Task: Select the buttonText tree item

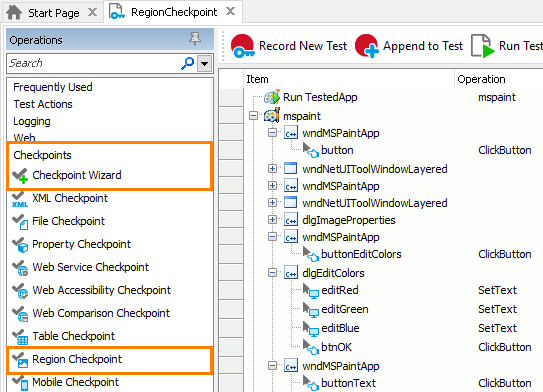Action: click(x=348, y=383)
